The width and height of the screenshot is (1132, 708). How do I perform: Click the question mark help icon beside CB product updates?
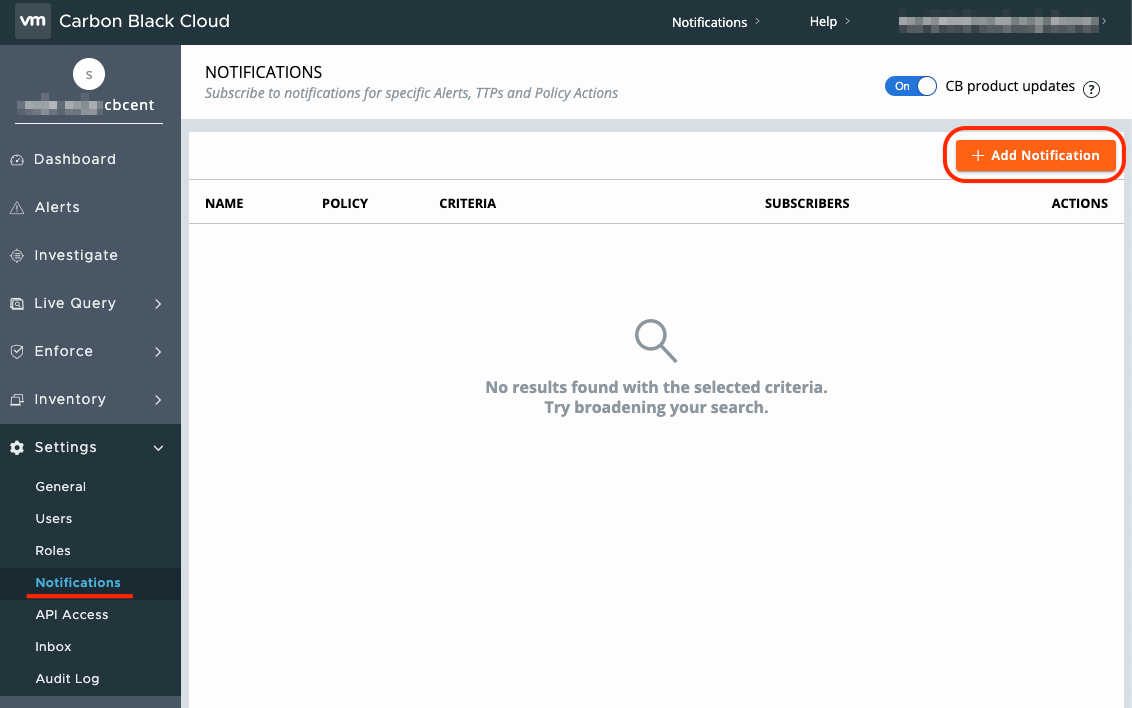[1091, 89]
